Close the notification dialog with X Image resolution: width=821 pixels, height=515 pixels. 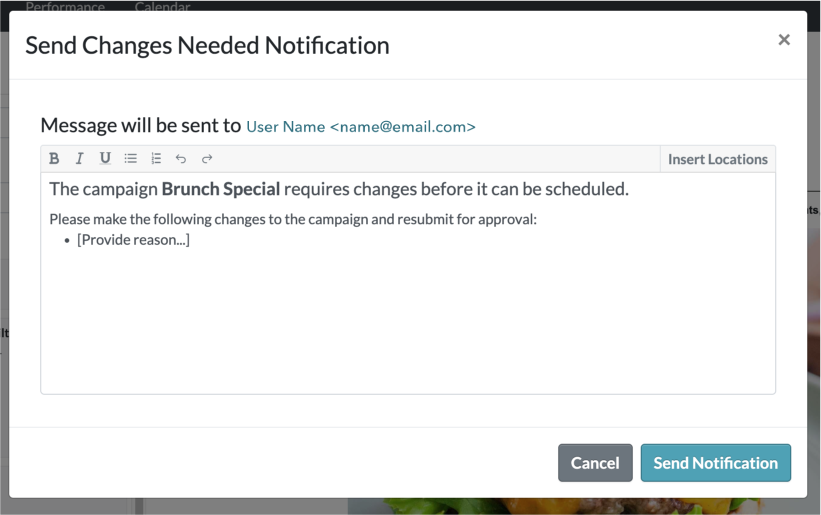784,40
